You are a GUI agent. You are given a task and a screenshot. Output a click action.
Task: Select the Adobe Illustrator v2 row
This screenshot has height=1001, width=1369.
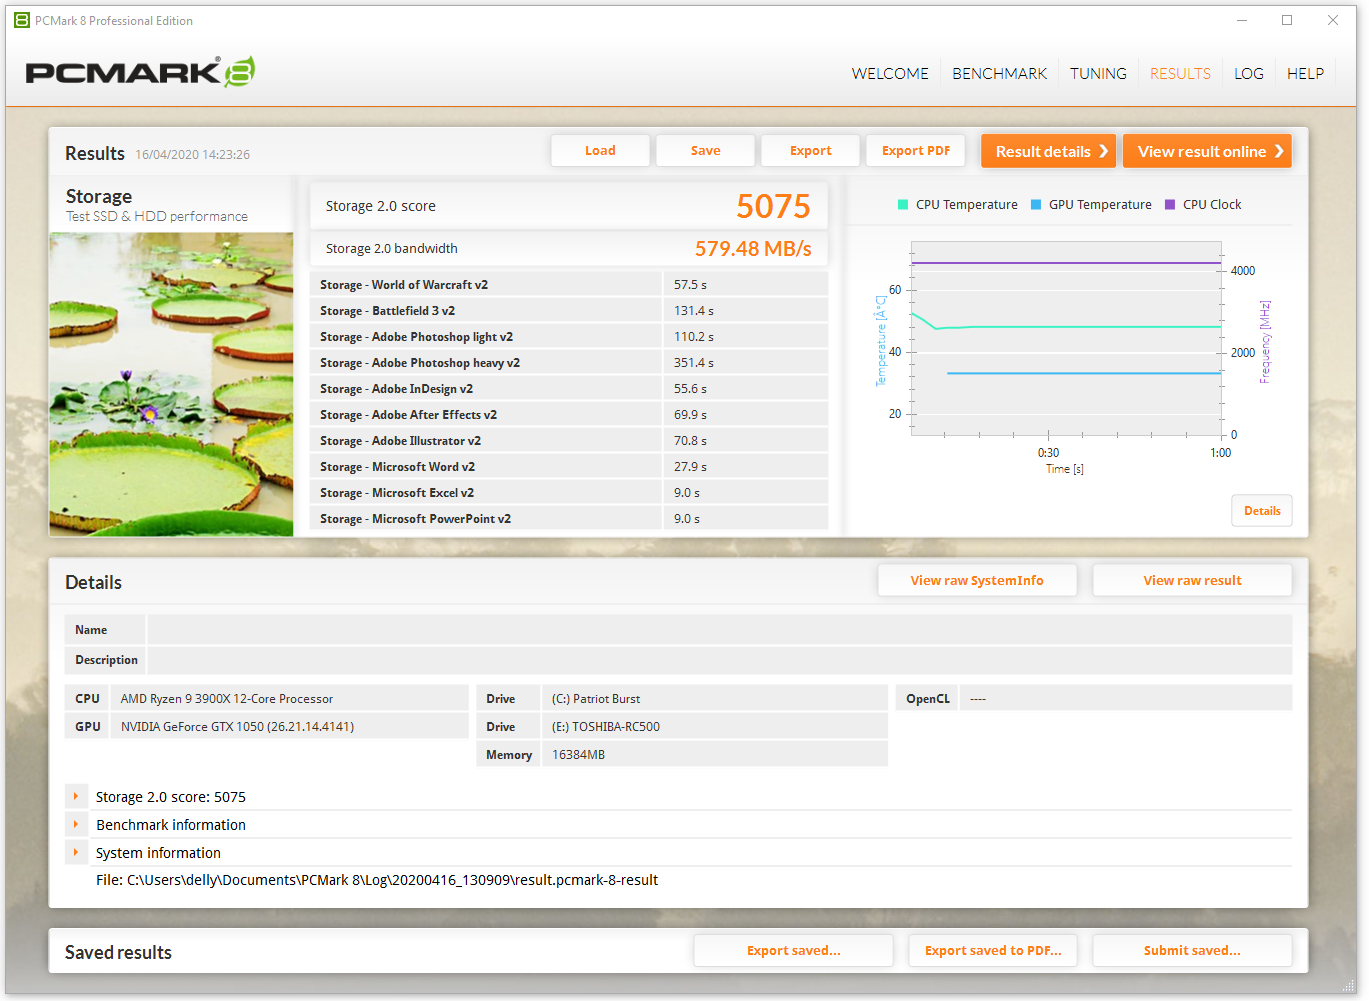click(x=569, y=441)
